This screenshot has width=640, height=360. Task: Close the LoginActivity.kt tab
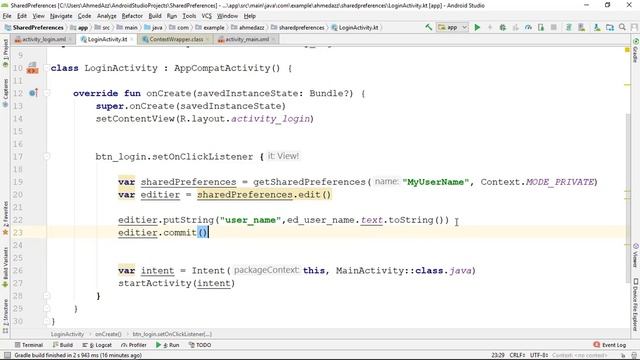pyautogui.click(x=132, y=40)
